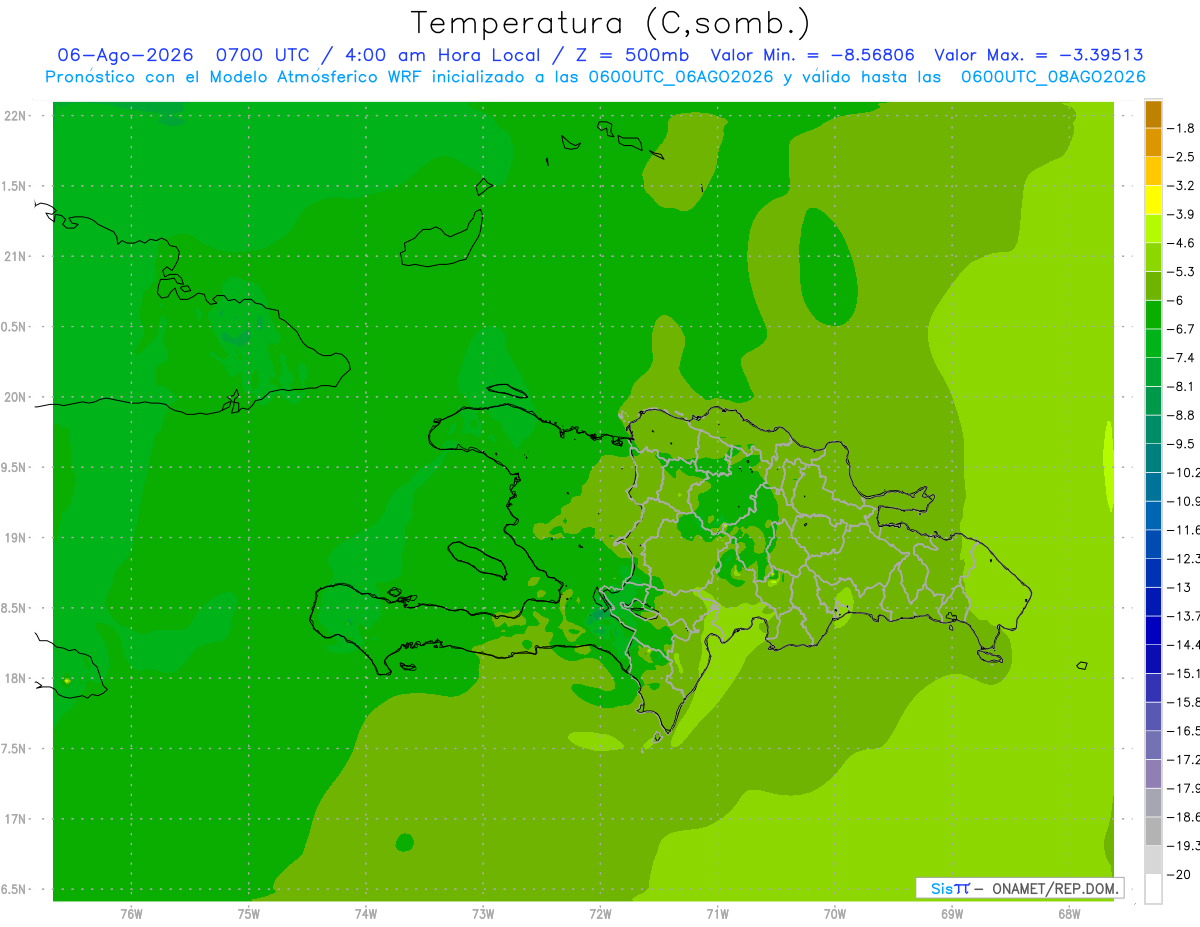The width and height of the screenshot is (1200, 927).
Task: Click the "75W" longitude label
Action: tap(248, 914)
